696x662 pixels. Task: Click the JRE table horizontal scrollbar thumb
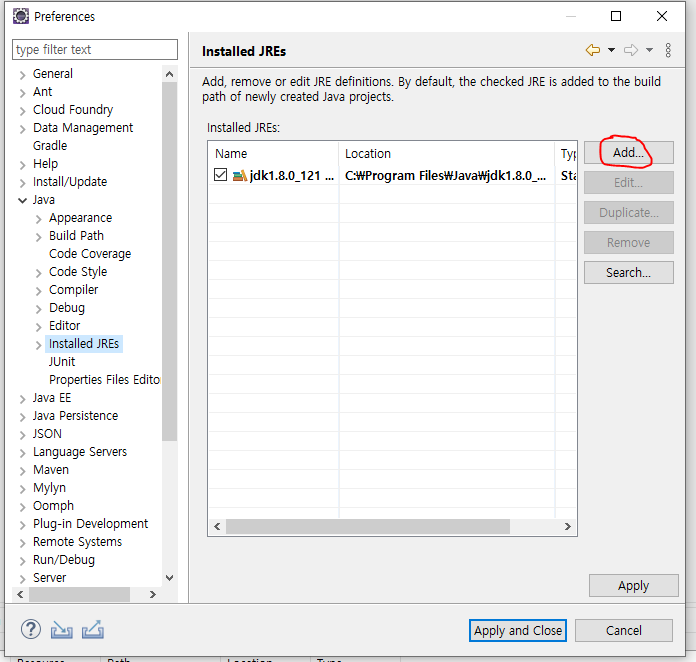(368, 527)
